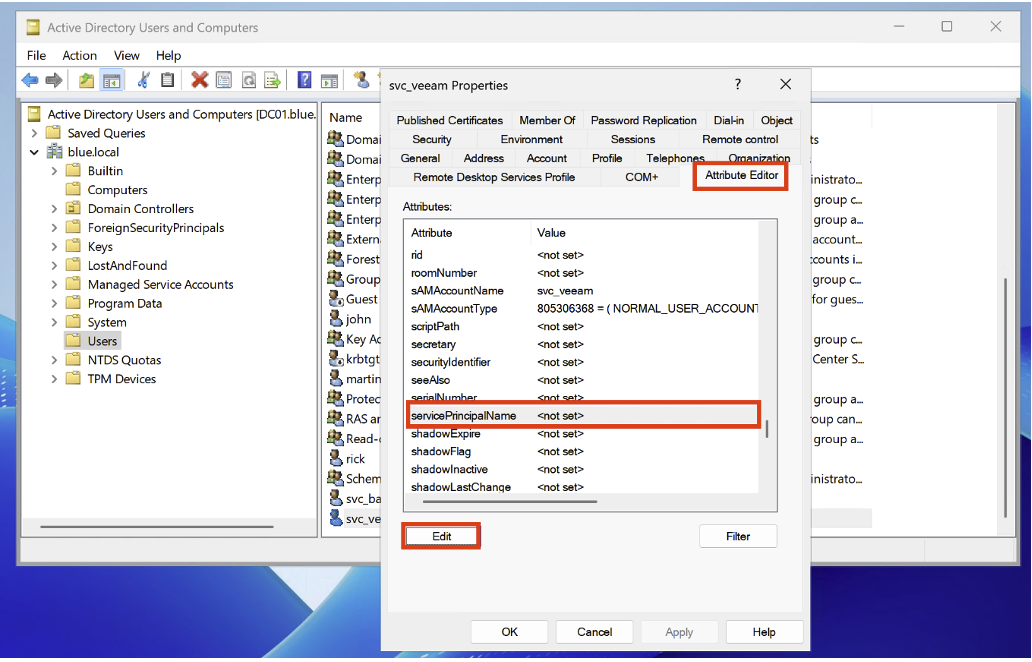The height and width of the screenshot is (662, 1032).
Task: Click the Properties toolbar icon
Action: (x=224, y=81)
